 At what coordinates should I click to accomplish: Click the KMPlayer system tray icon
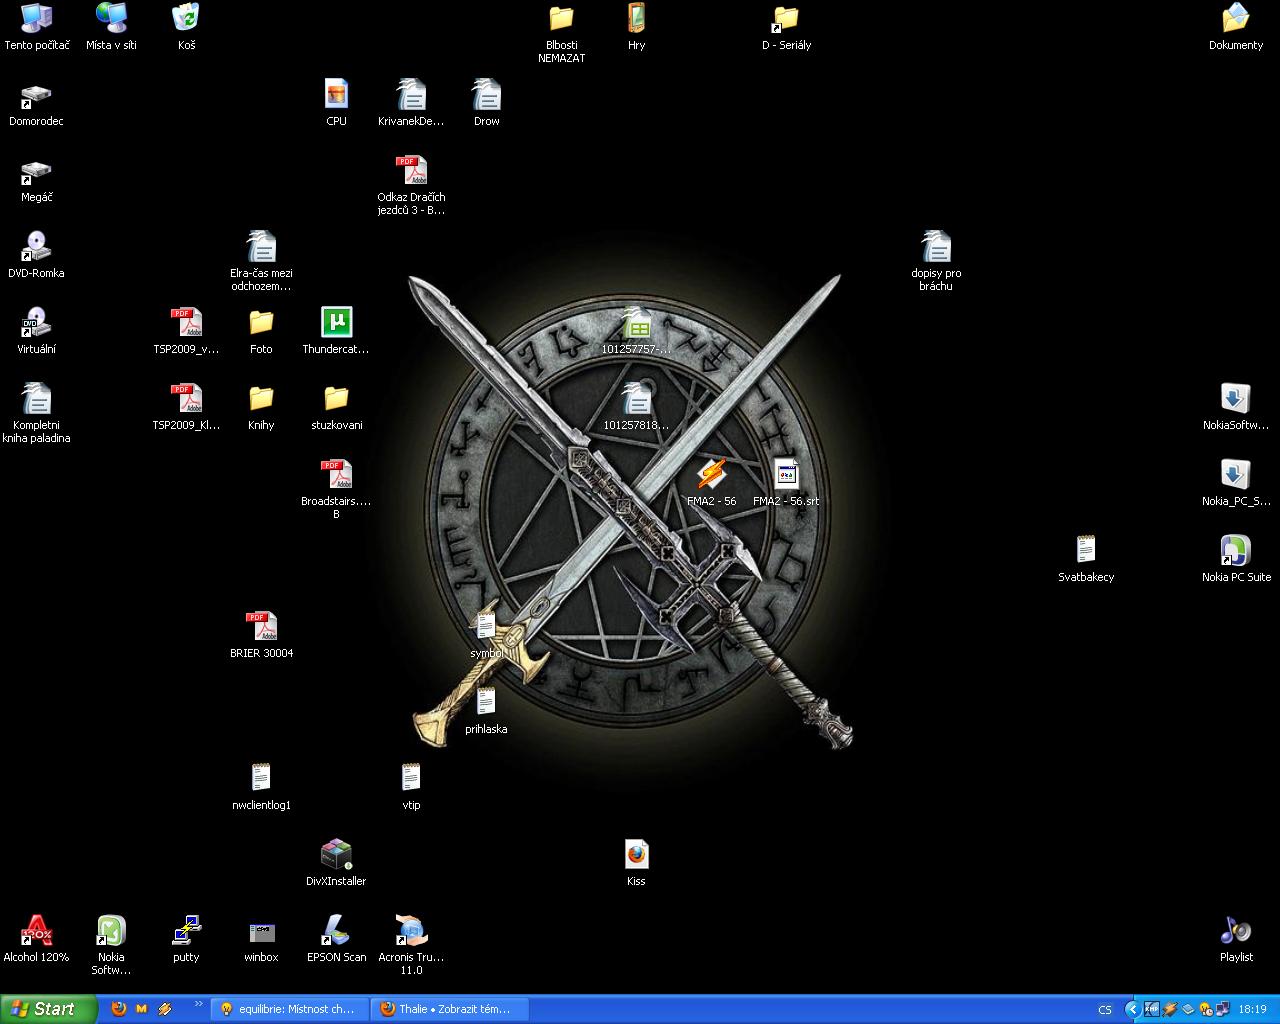(1151, 1009)
